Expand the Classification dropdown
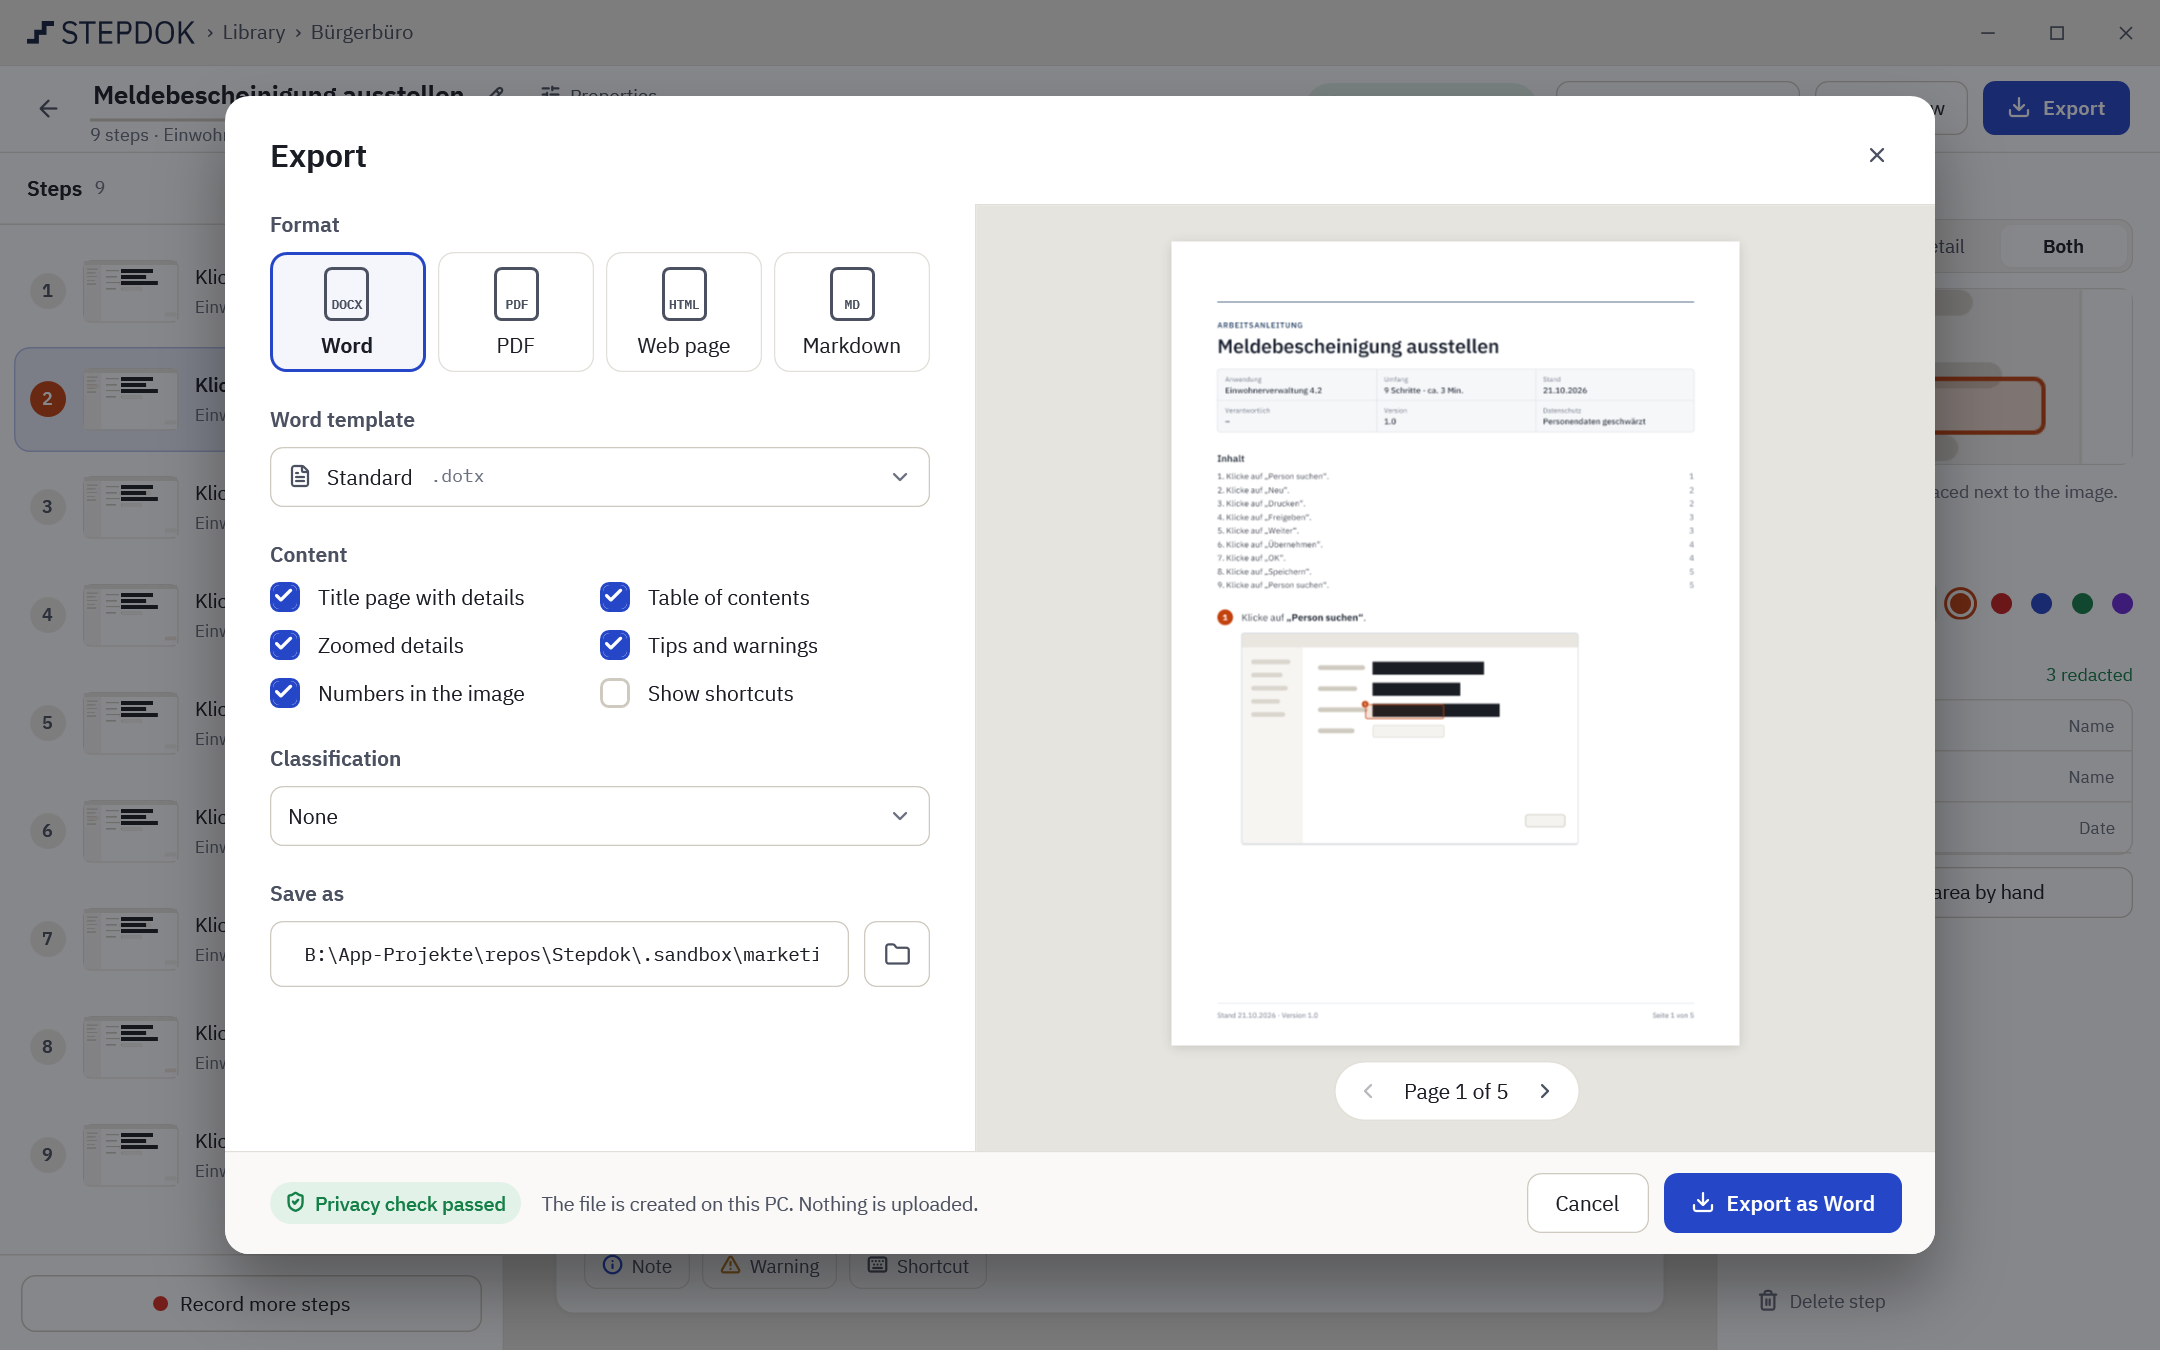Image resolution: width=2160 pixels, height=1350 pixels. pos(599,816)
